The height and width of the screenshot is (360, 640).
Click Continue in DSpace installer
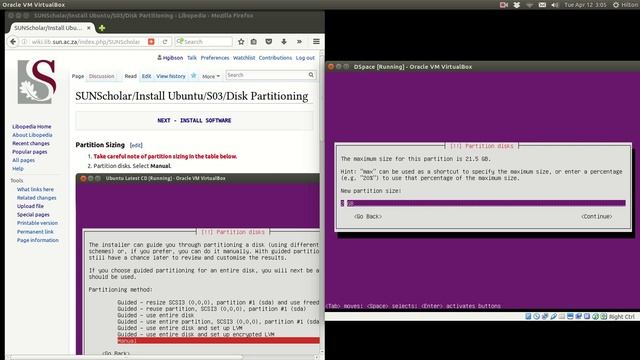(x=596, y=216)
